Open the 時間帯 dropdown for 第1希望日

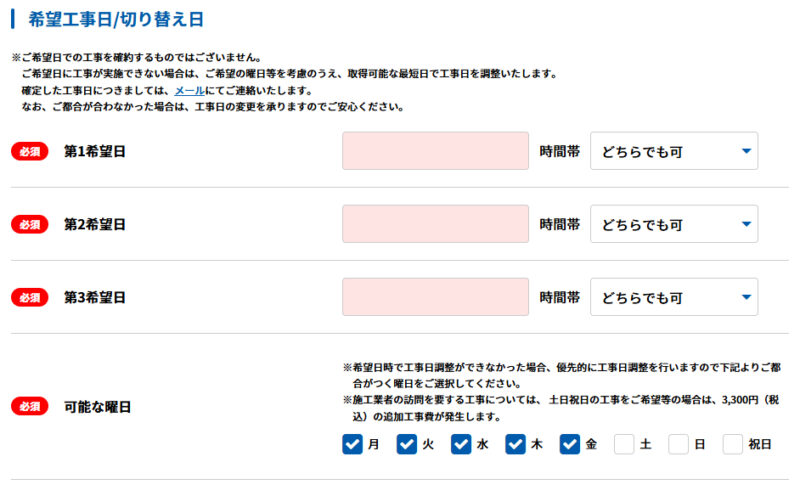[x=674, y=151]
